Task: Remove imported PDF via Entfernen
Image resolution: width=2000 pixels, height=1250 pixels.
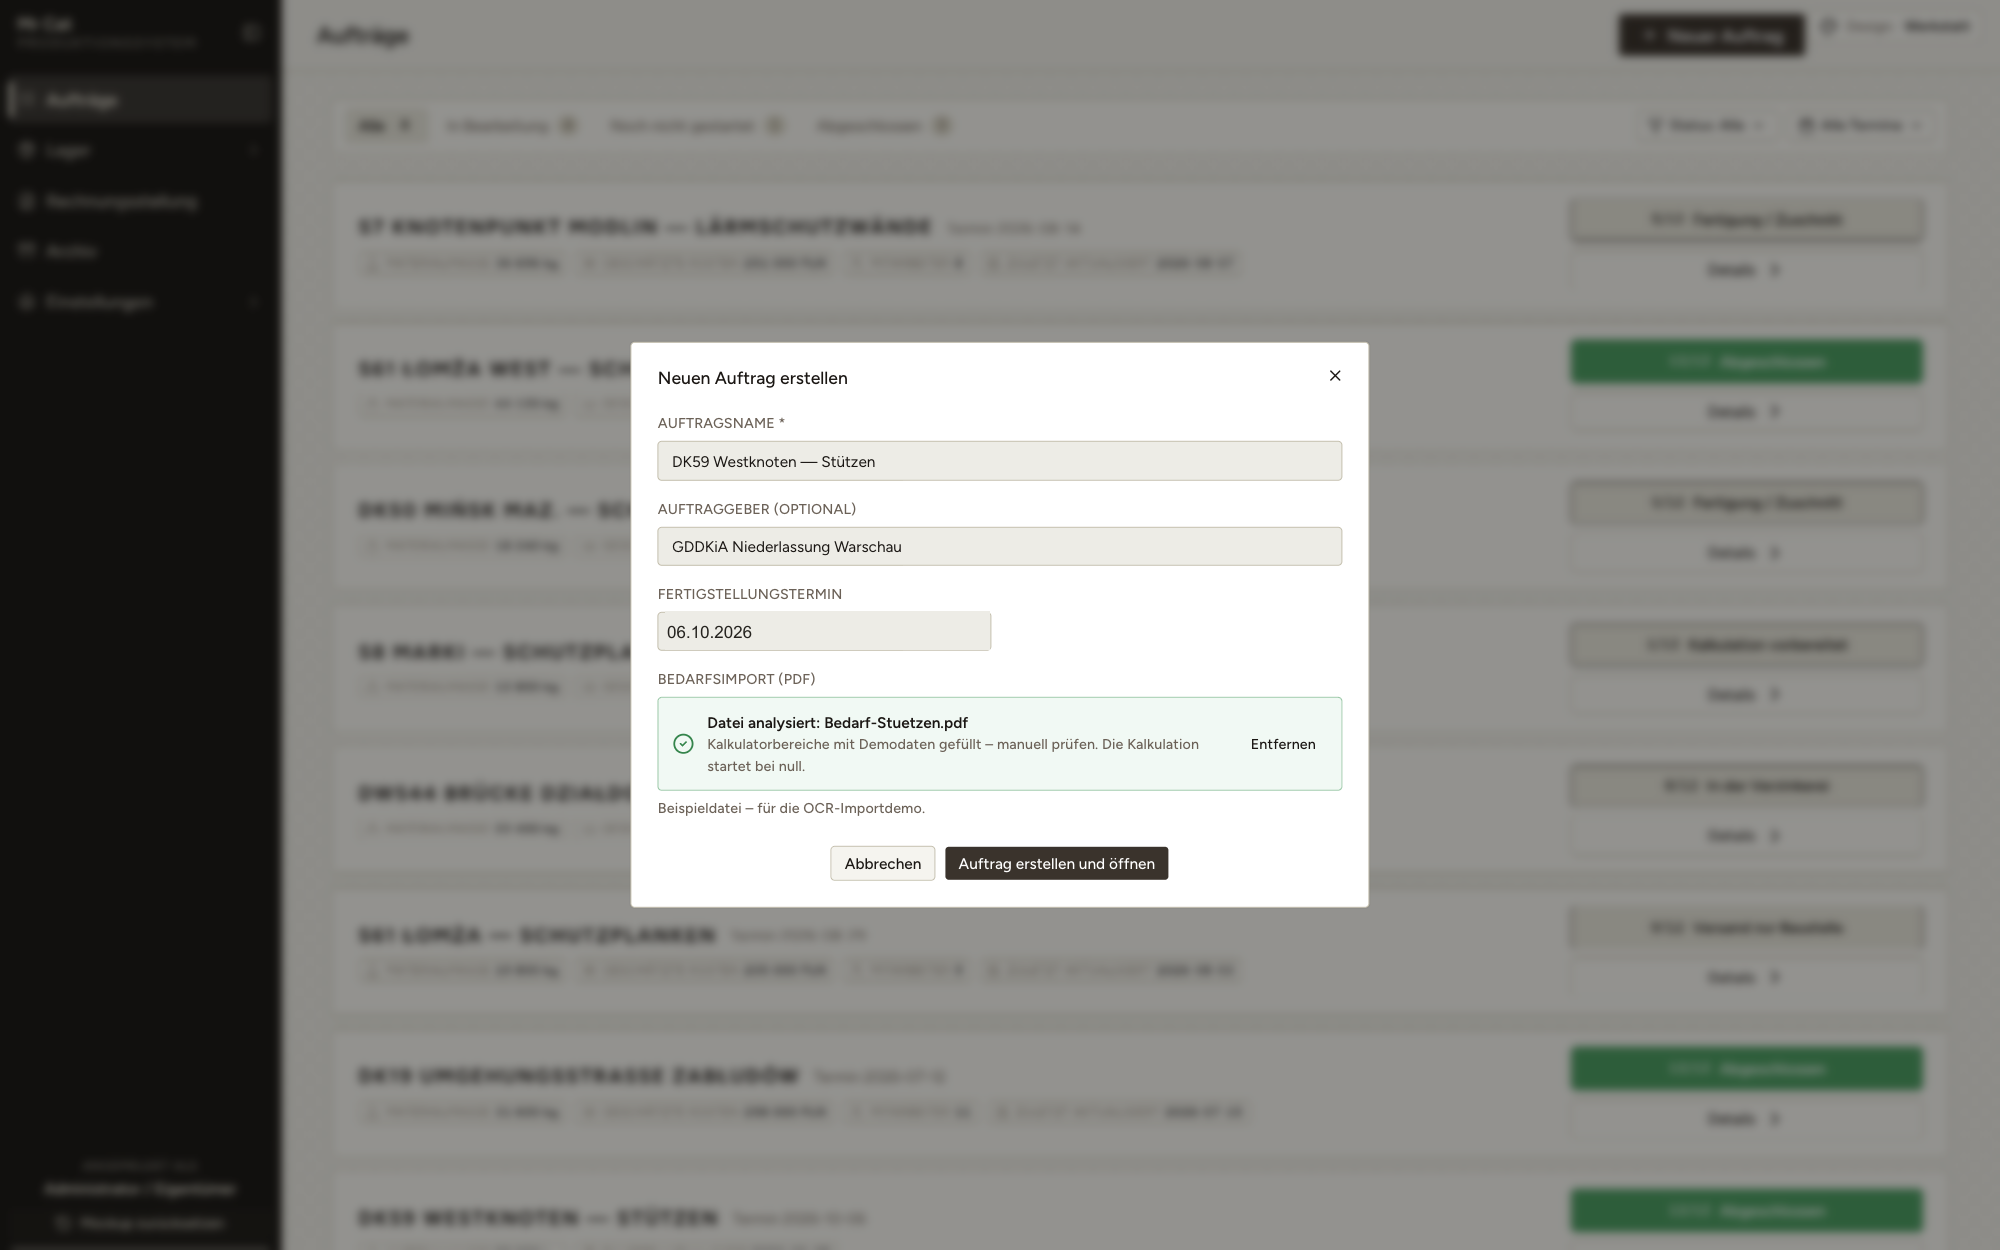Action: tap(1283, 744)
